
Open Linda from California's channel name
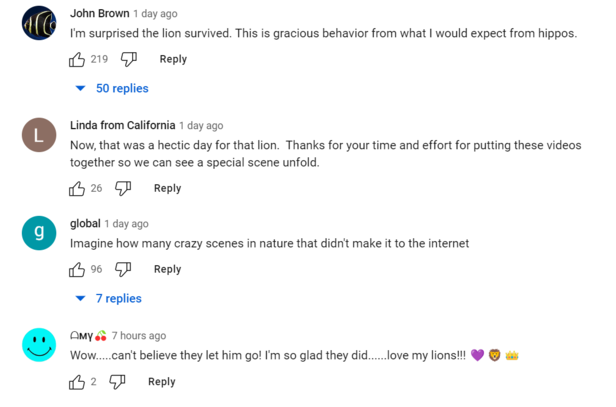[122, 126]
